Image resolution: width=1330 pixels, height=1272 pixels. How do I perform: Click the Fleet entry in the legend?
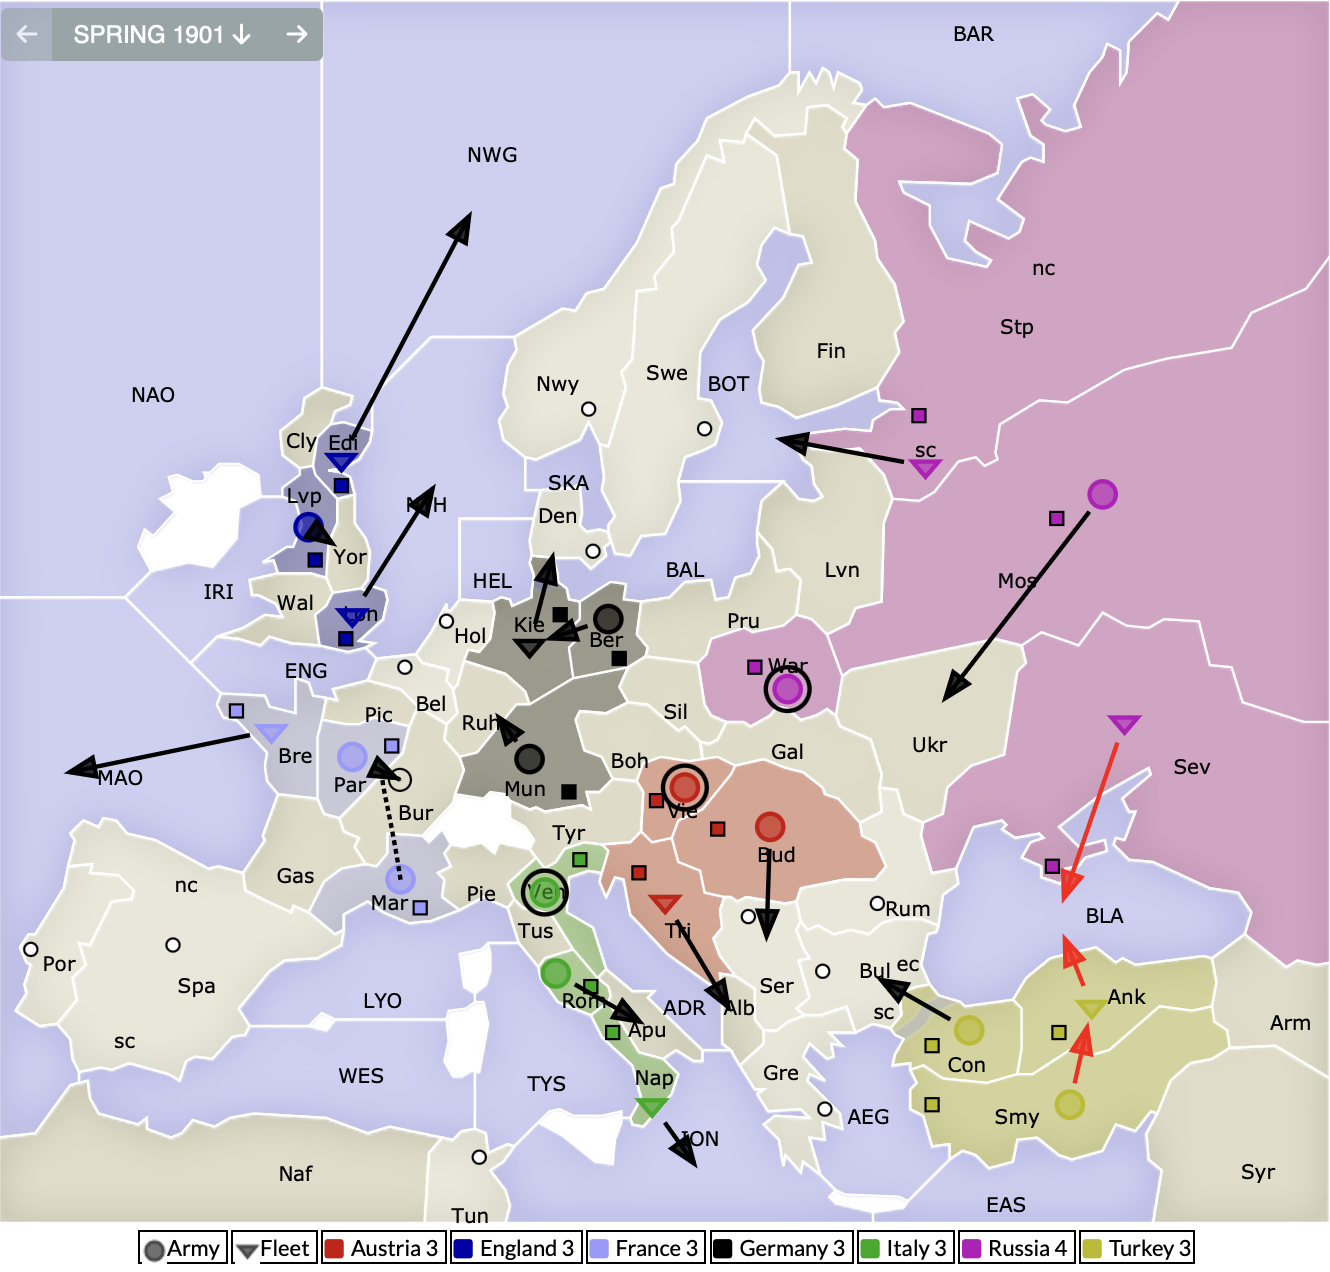tap(274, 1248)
